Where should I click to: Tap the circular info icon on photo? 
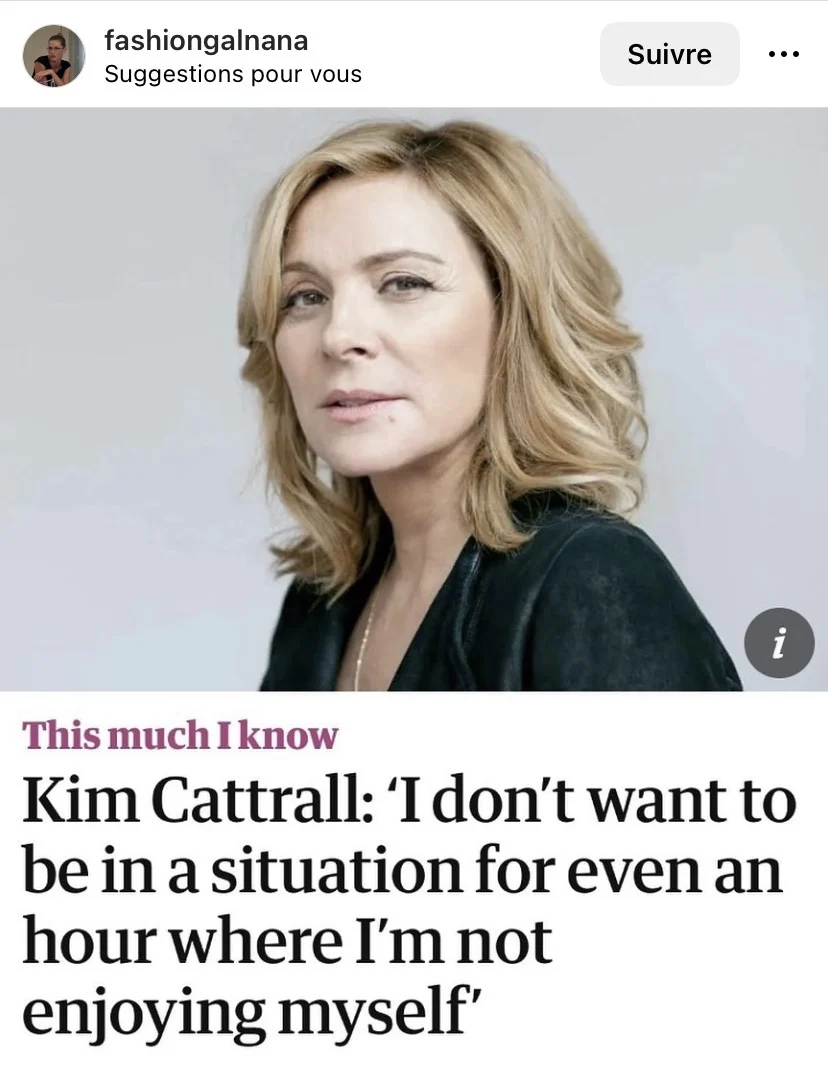[779, 643]
